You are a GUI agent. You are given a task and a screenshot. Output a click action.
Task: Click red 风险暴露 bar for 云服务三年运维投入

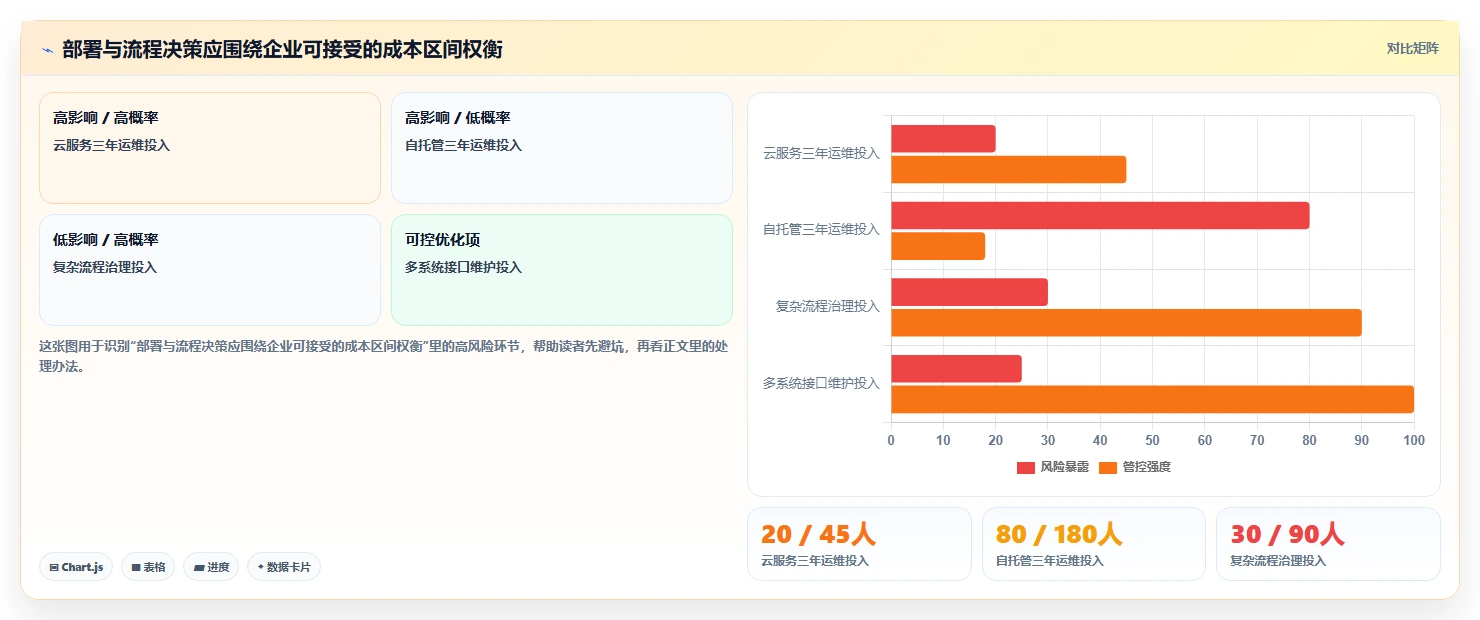(943, 139)
